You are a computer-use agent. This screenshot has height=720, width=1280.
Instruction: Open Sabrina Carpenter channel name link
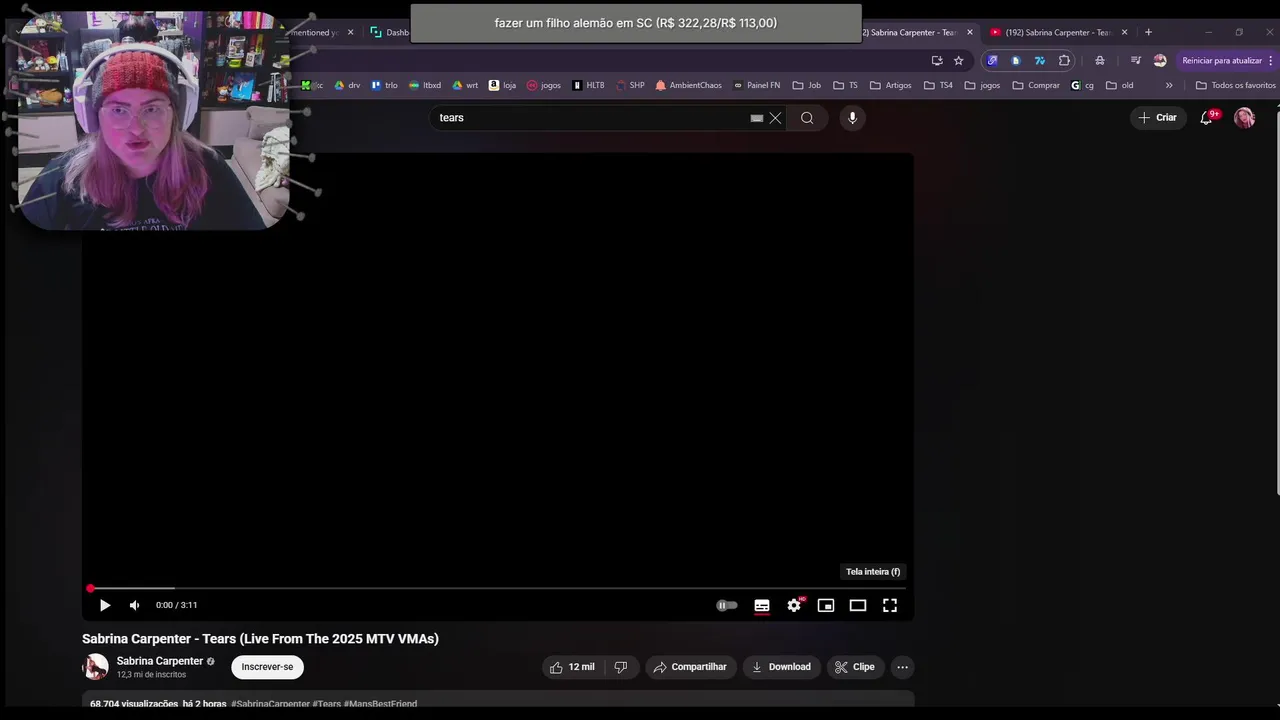coord(160,661)
